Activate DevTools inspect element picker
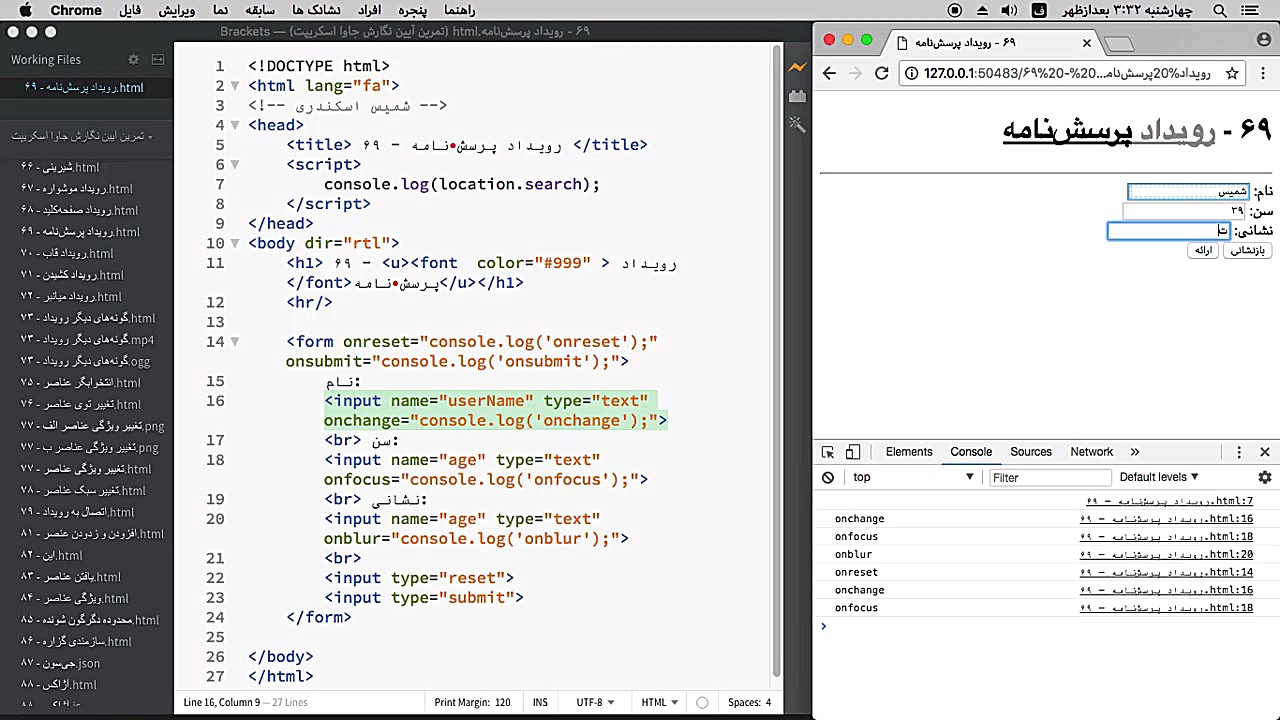1280x720 pixels. (x=828, y=452)
